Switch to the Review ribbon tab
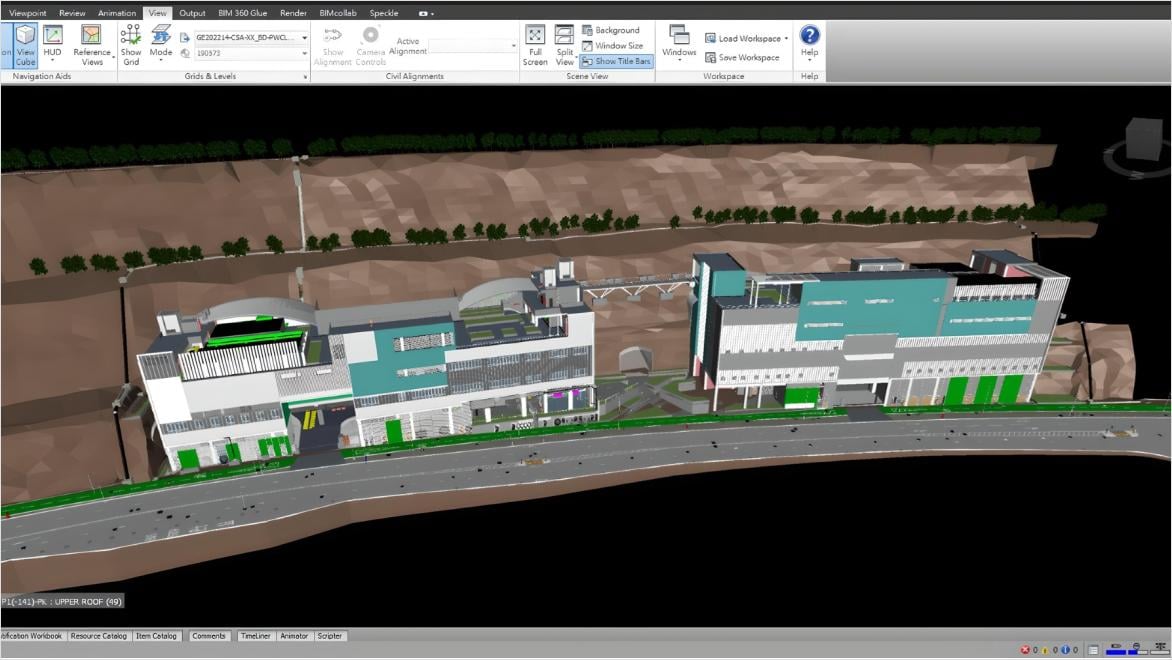1172x660 pixels. pos(72,13)
